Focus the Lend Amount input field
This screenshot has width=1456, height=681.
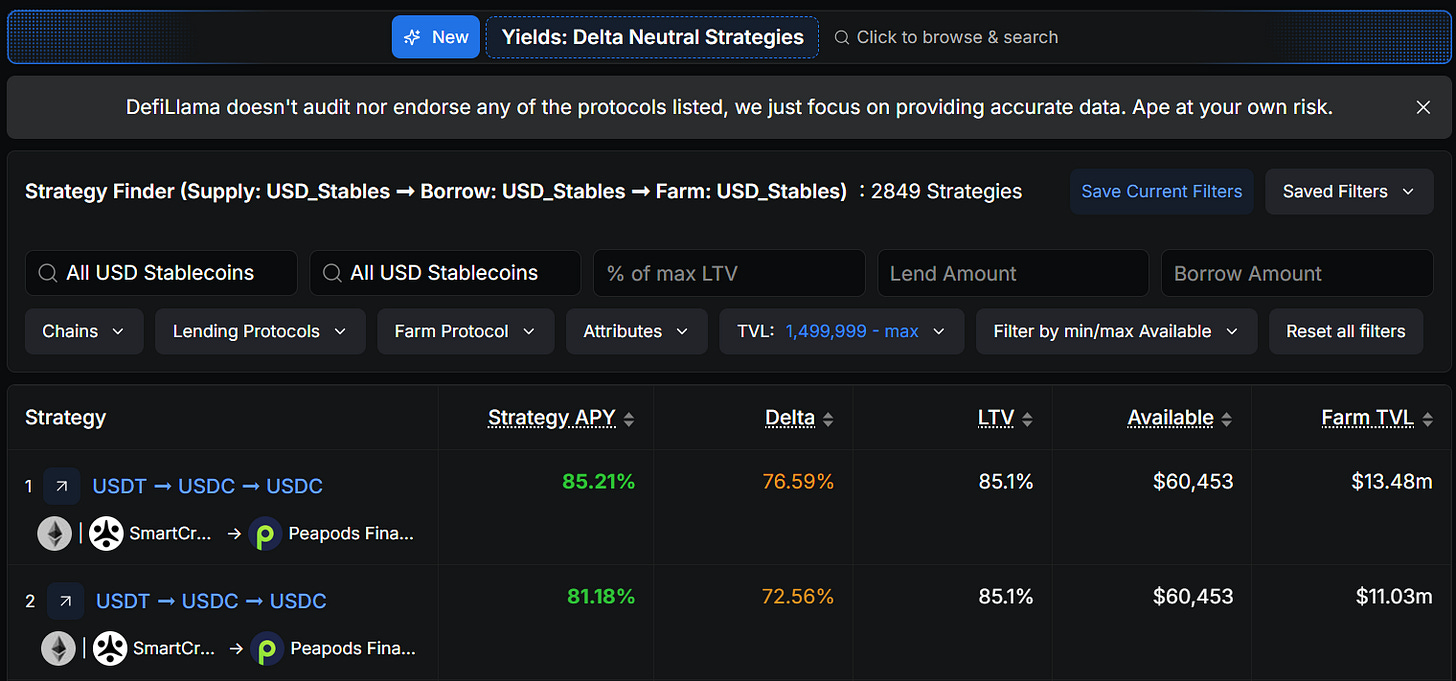[x=1012, y=273]
